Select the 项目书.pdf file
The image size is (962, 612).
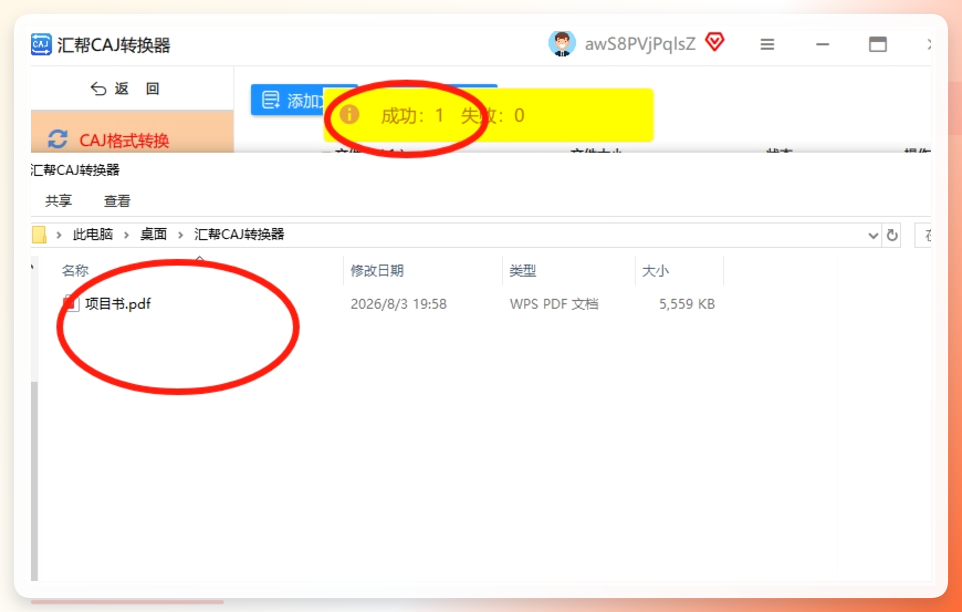click(118, 304)
